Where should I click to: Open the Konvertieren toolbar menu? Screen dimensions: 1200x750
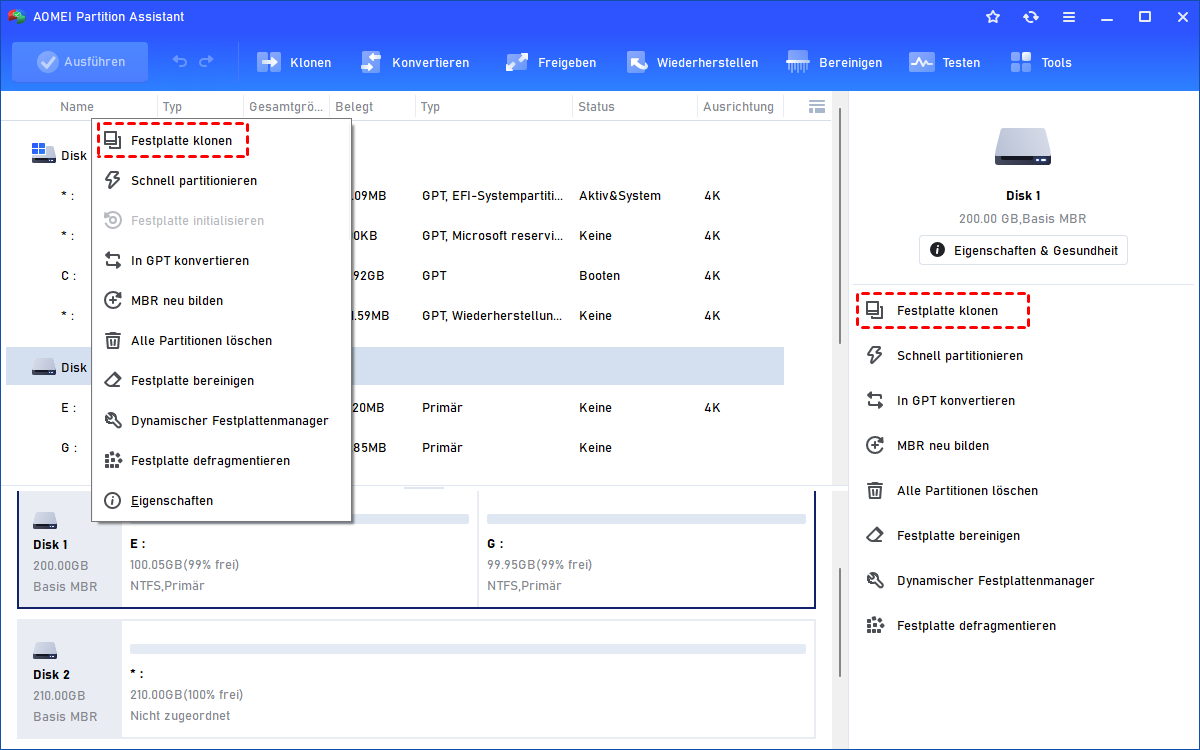coord(414,62)
